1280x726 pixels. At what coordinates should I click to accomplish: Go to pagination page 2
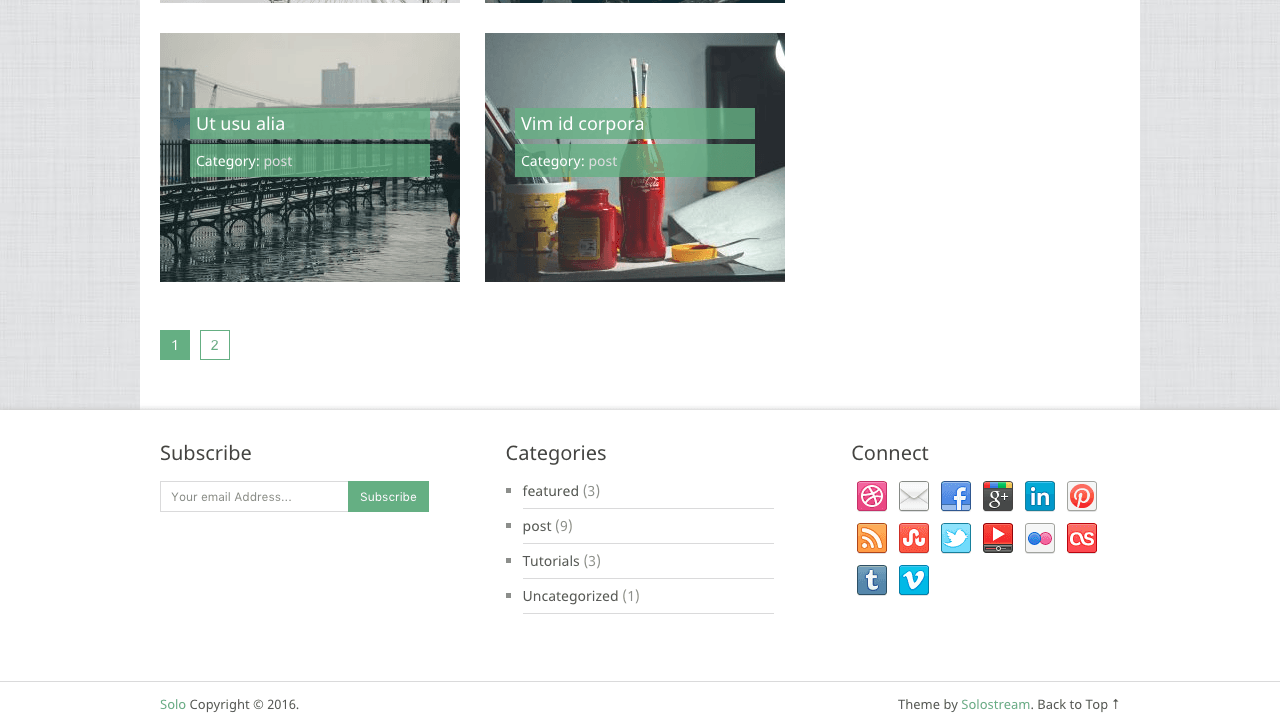pyautogui.click(x=215, y=345)
